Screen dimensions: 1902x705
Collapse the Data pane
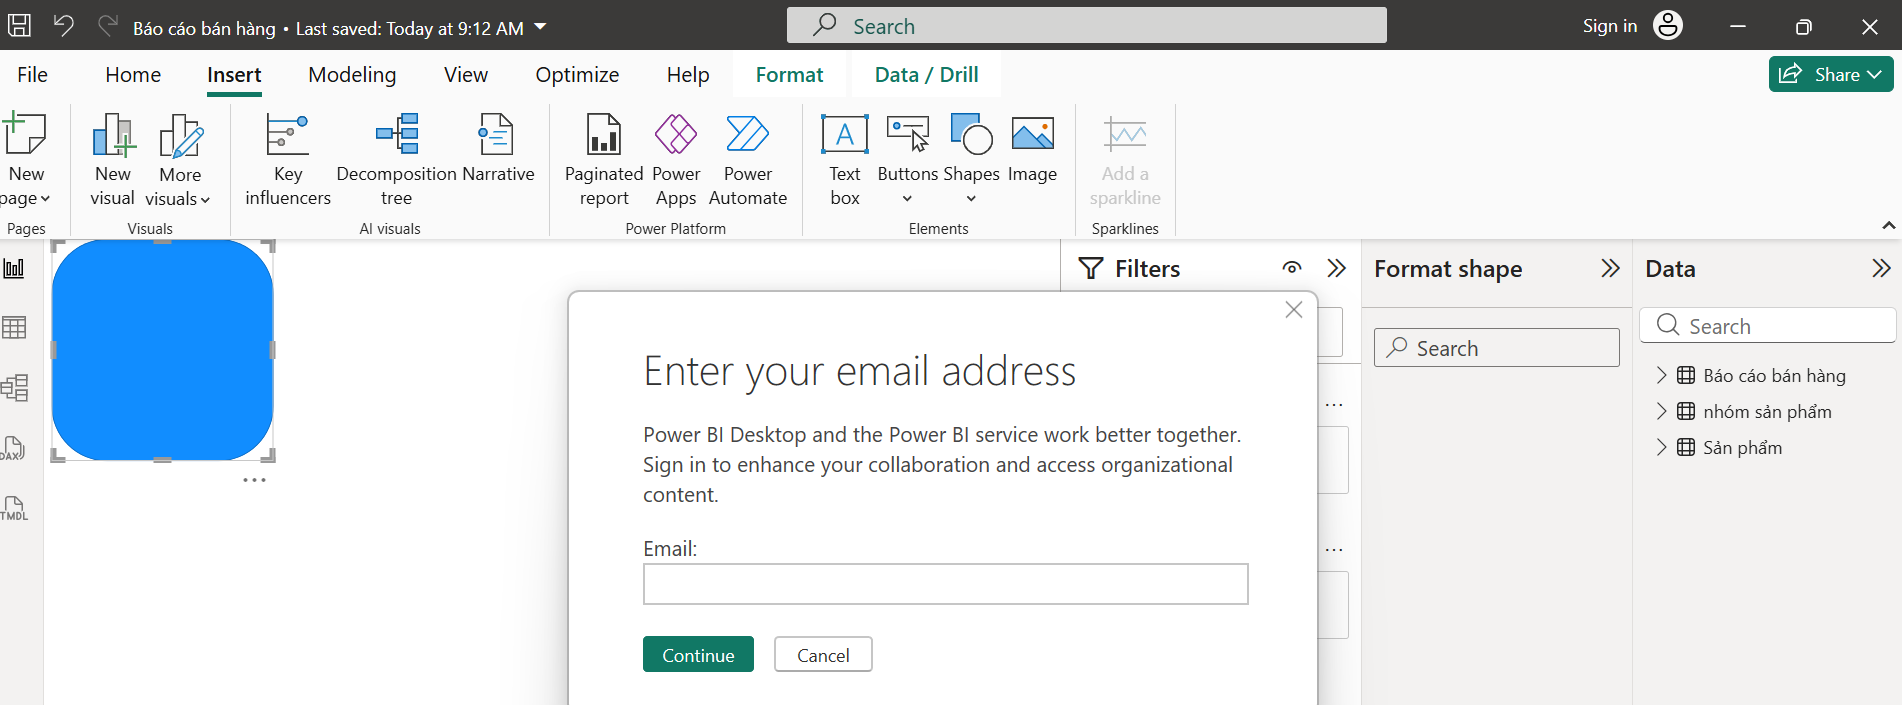[x=1881, y=268]
